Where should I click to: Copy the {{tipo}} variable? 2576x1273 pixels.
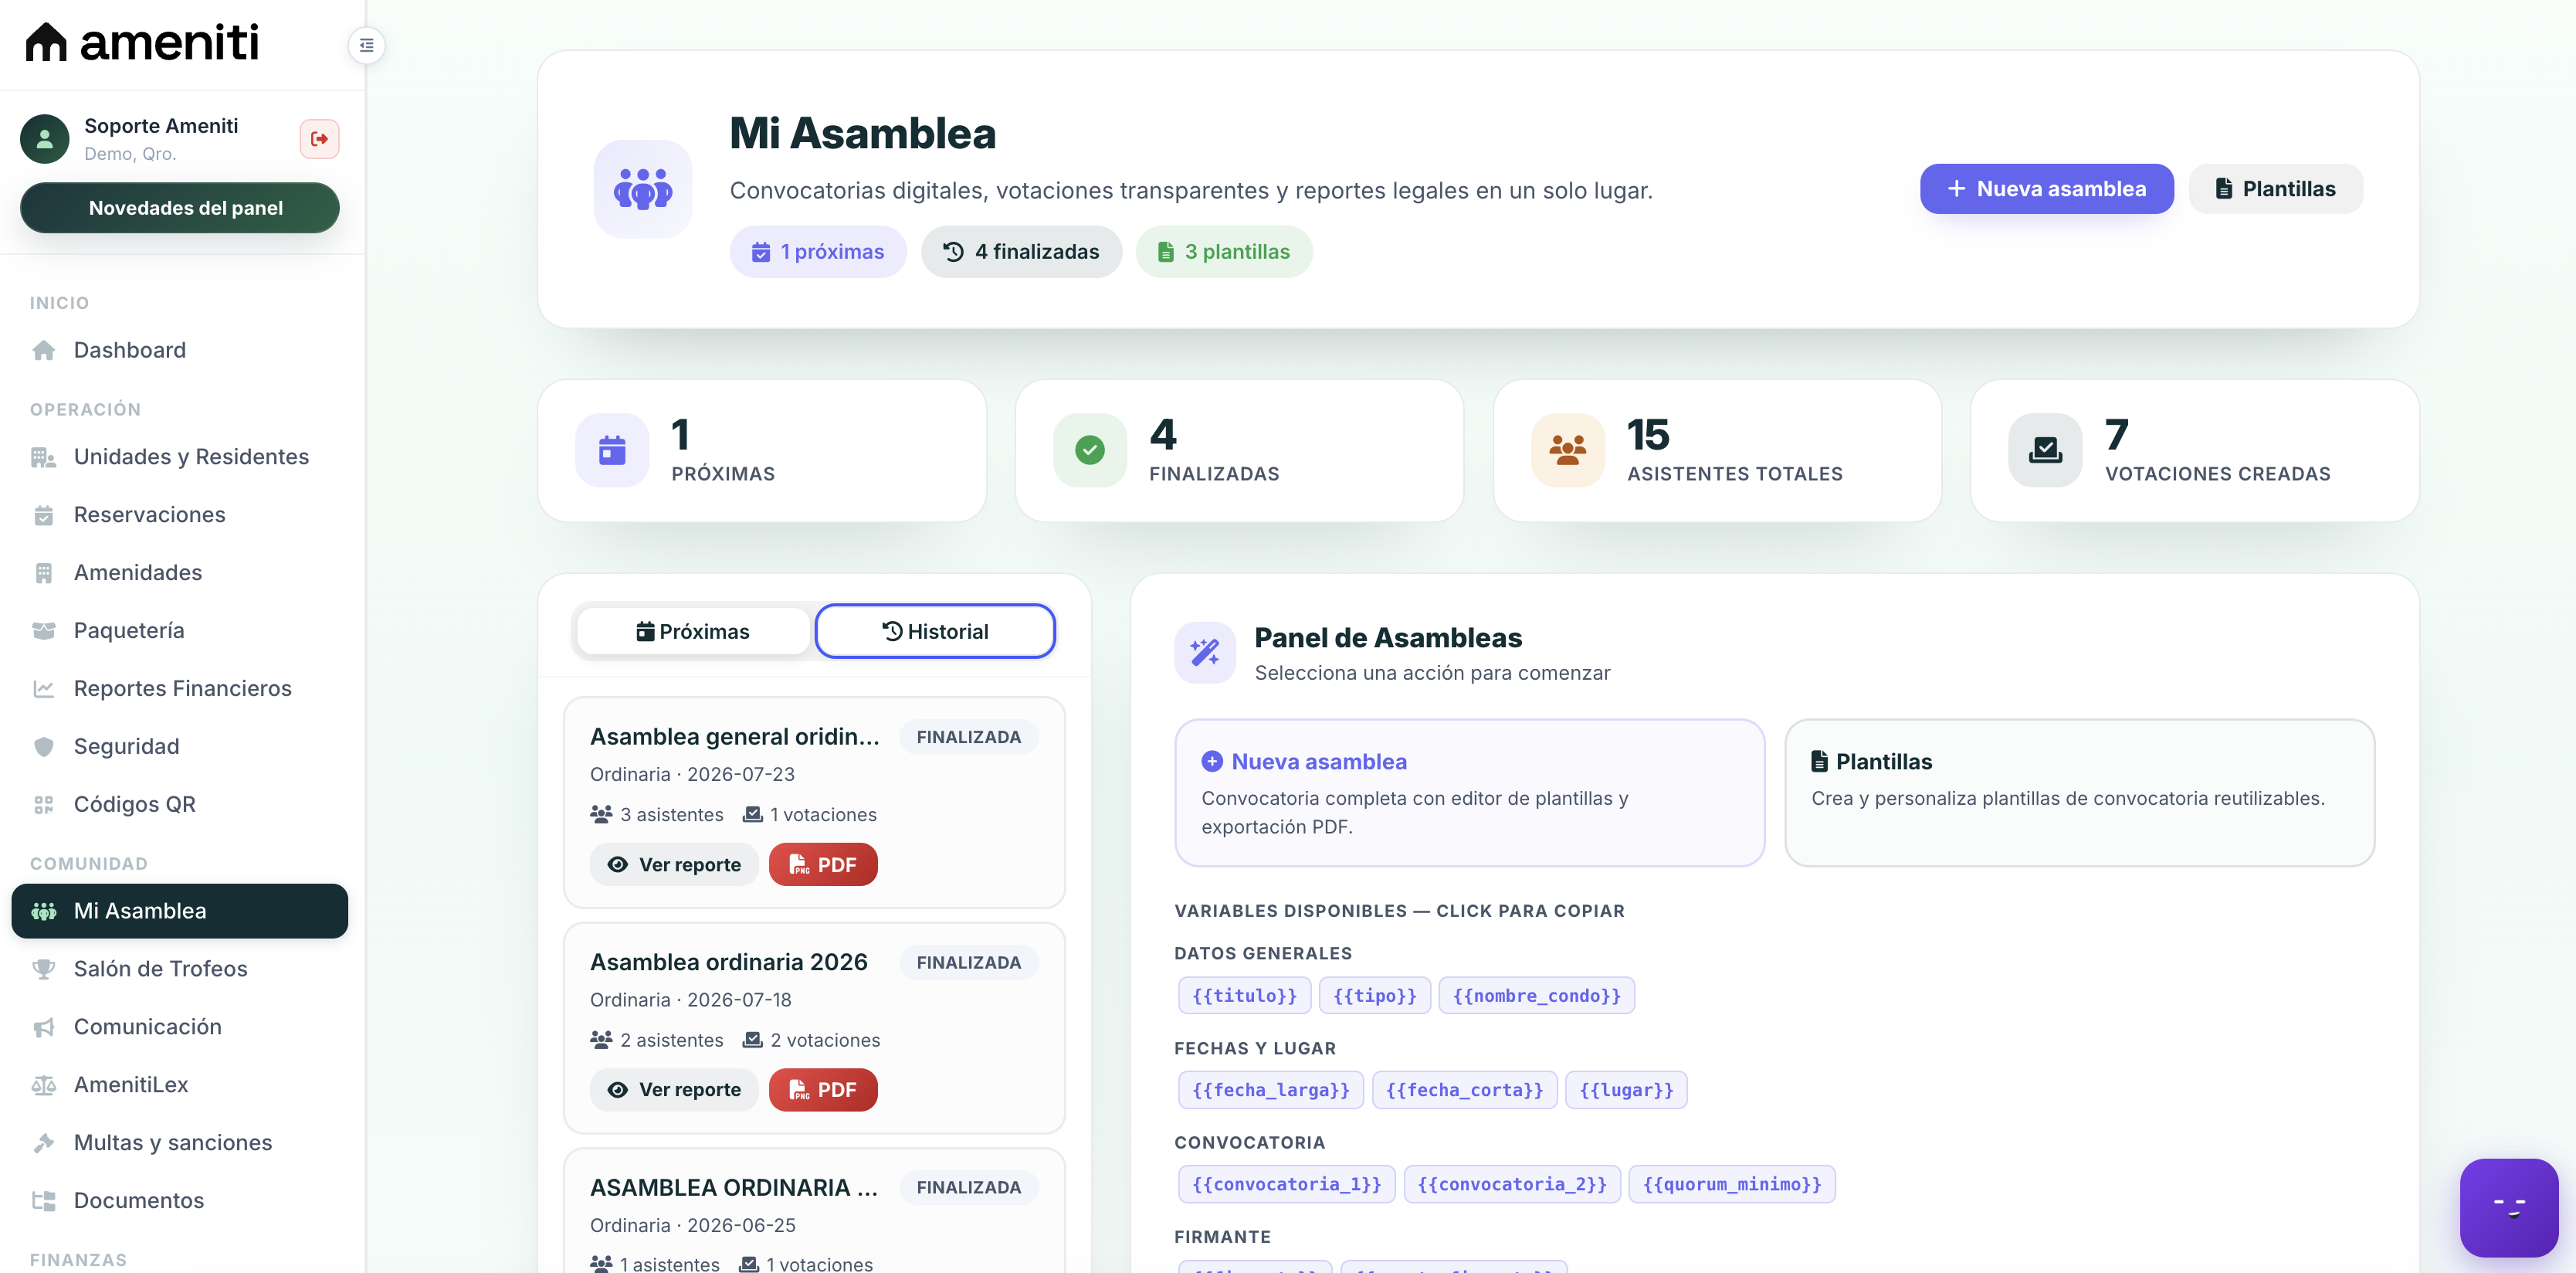coord(1374,995)
